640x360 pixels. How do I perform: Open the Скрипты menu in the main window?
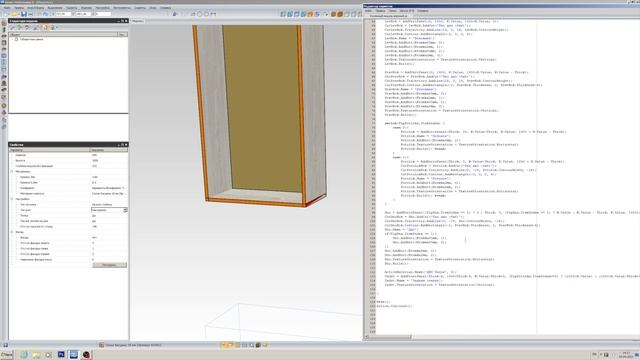click(x=140, y=8)
